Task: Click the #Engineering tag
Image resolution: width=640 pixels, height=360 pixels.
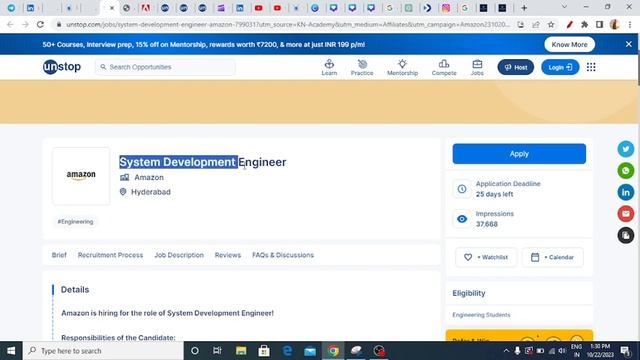Action: click(75, 222)
